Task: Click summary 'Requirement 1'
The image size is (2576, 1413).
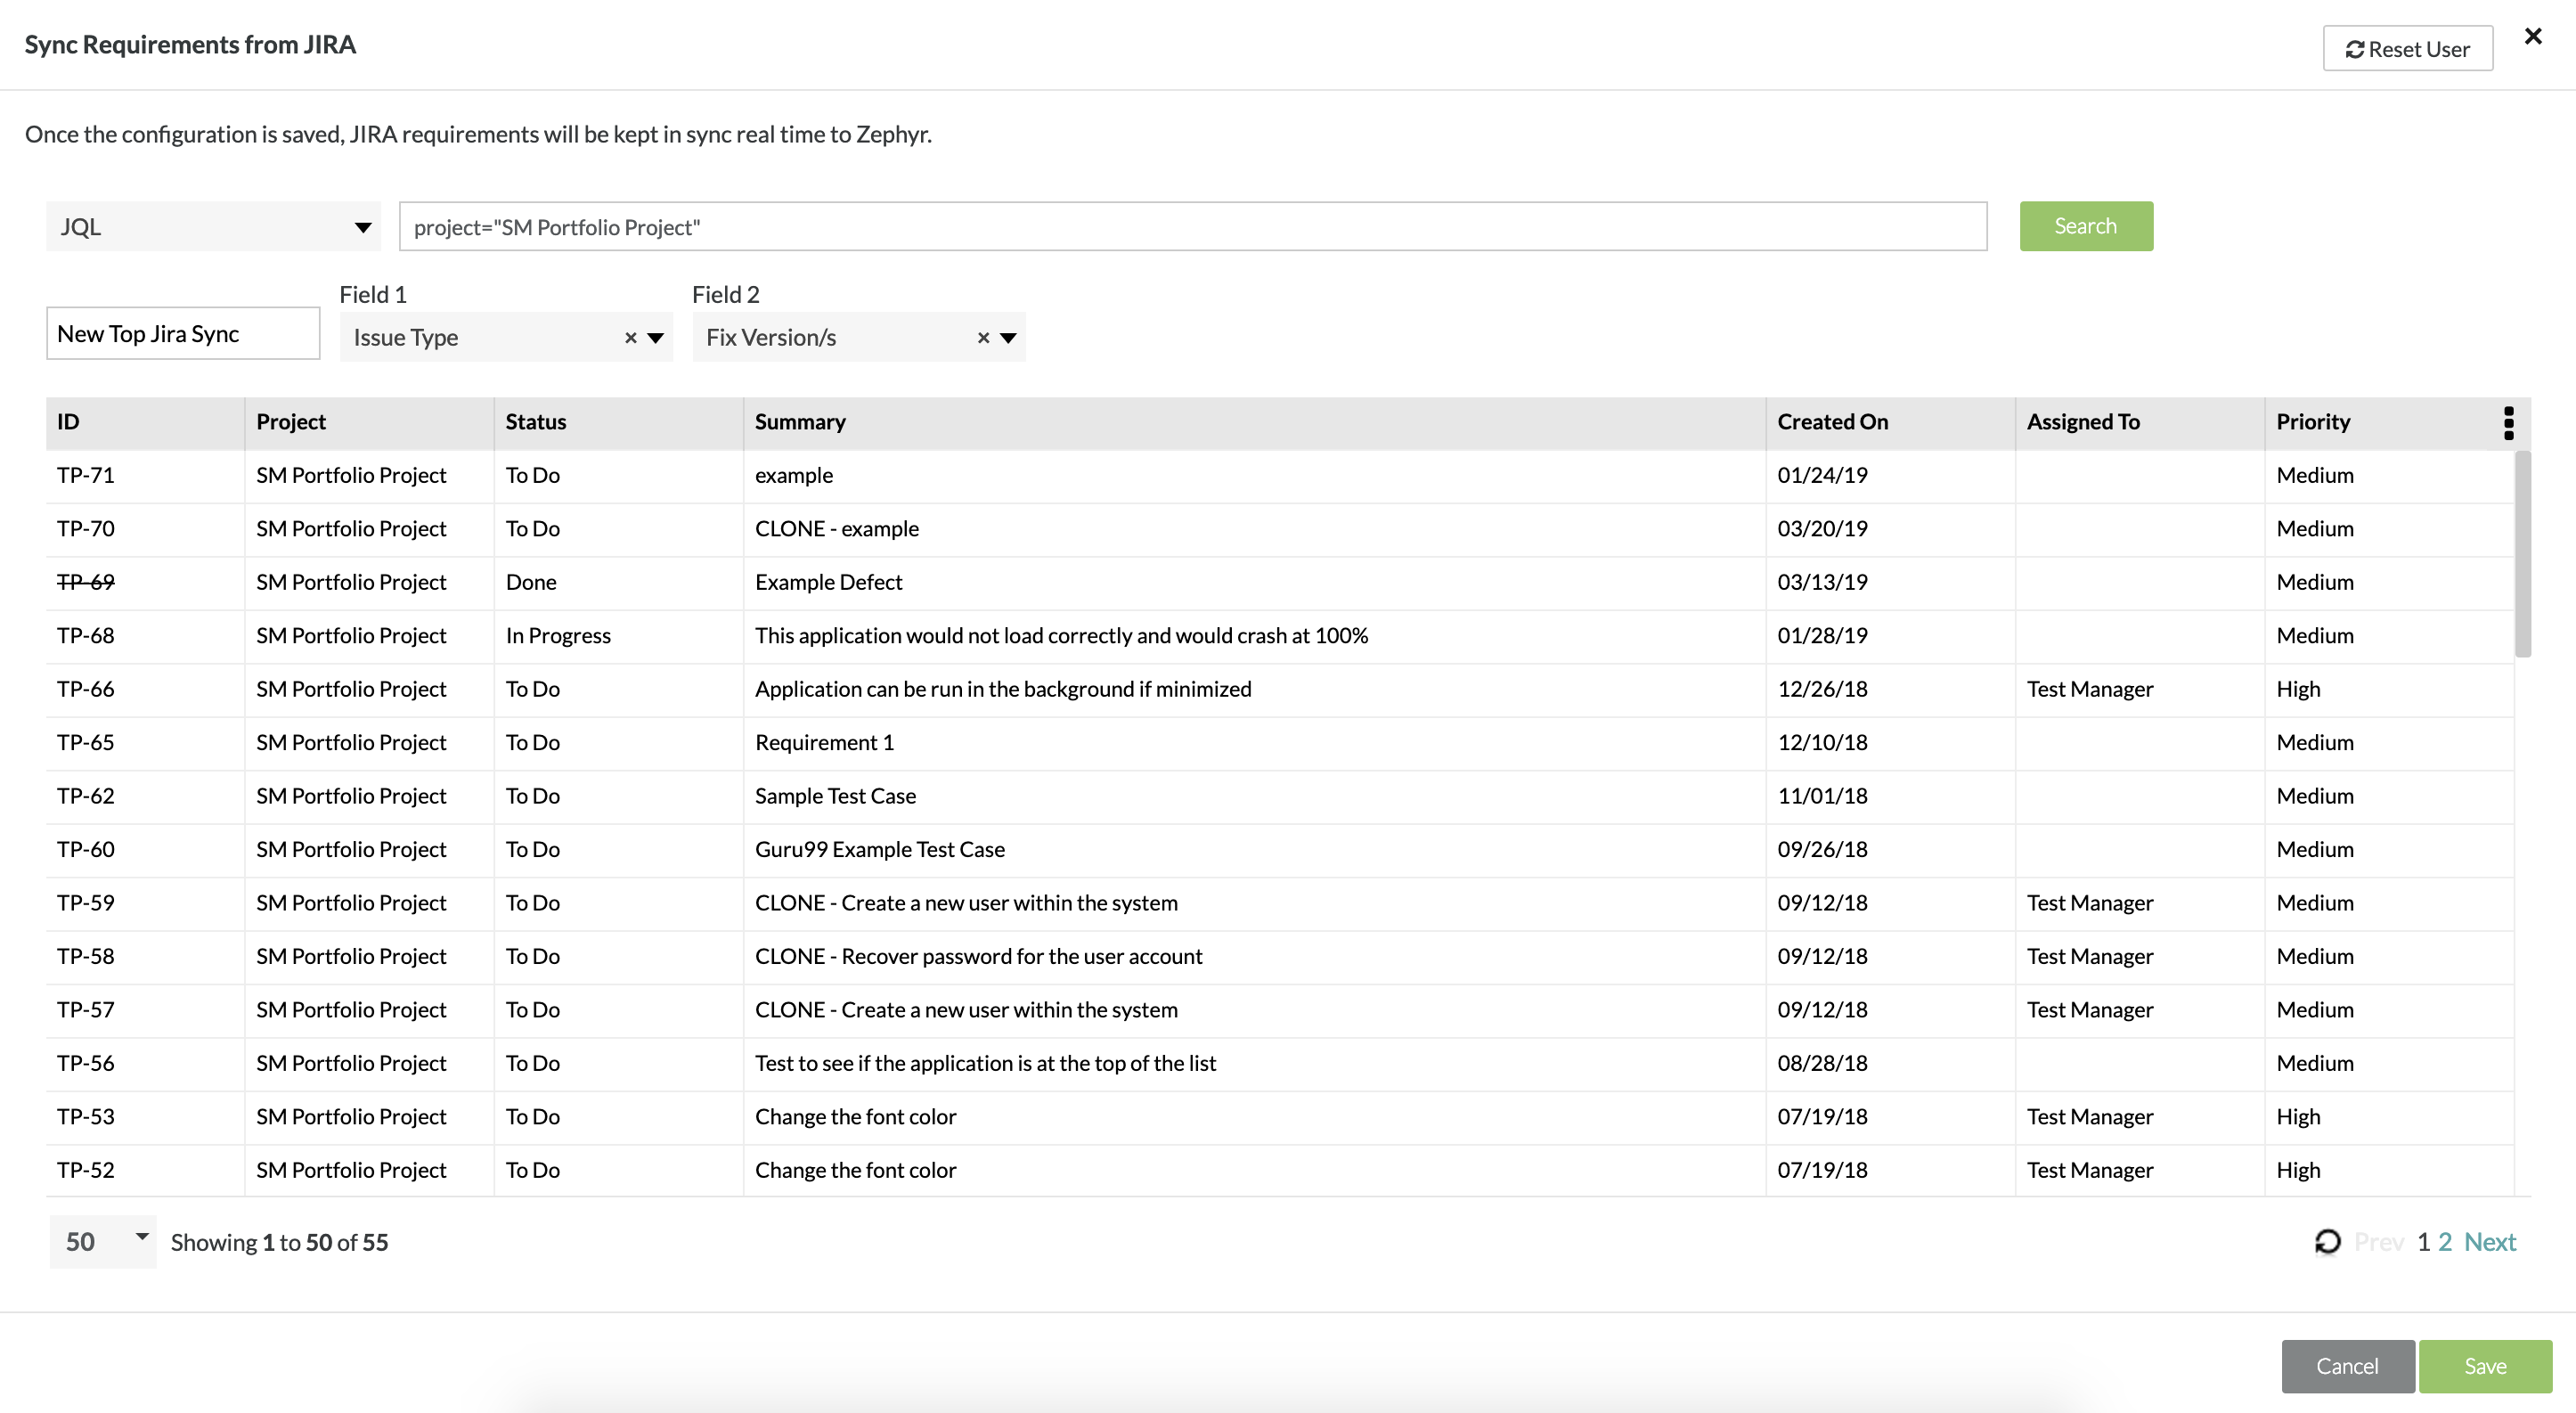Action: point(825,743)
